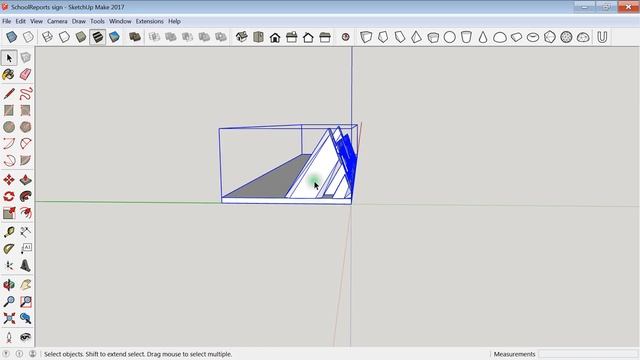
Task: Select the Rectangle tool
Action: (9, 110)
